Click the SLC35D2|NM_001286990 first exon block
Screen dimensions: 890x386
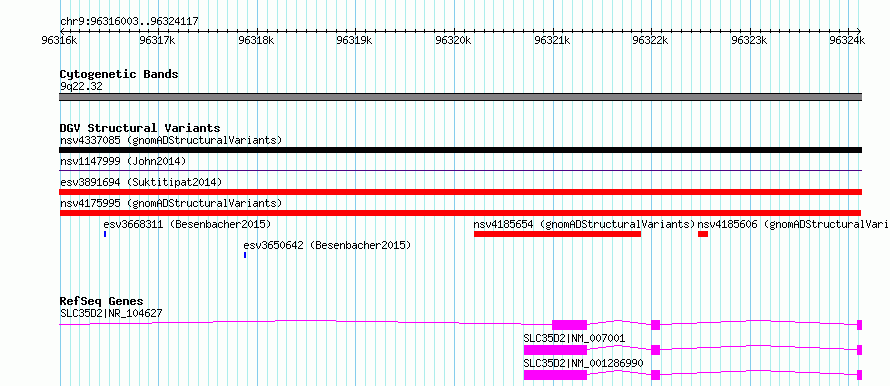point(555,375)
